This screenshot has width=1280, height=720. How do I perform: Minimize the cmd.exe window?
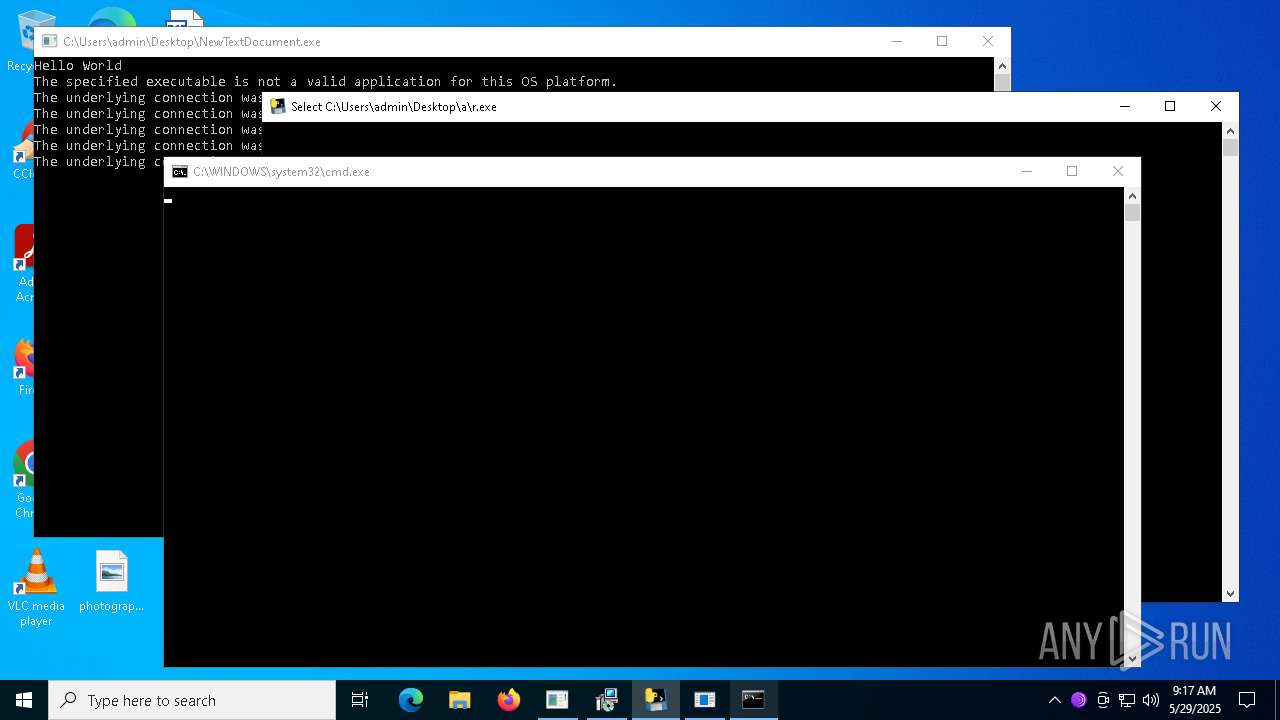[1026, 172]
